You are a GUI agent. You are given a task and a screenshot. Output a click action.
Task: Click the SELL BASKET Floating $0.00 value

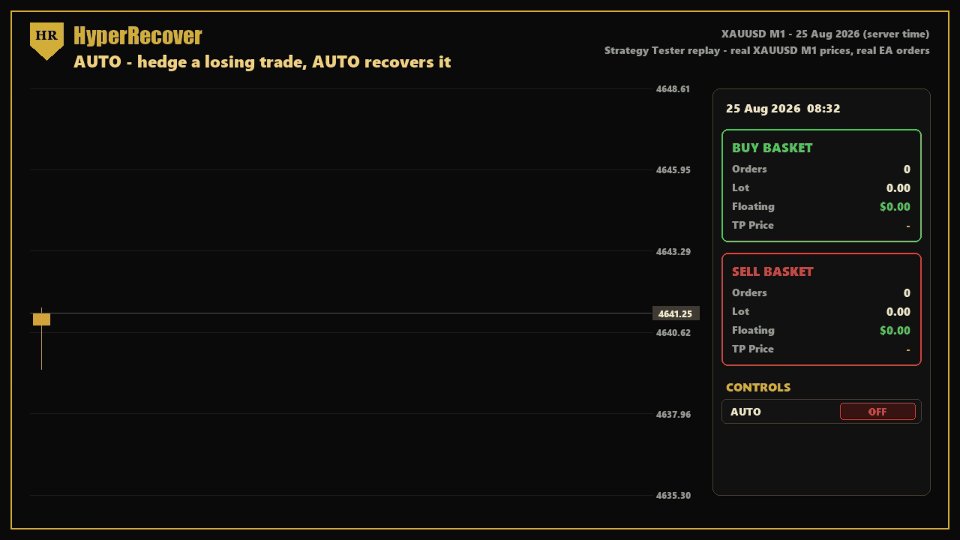point(895,331)
